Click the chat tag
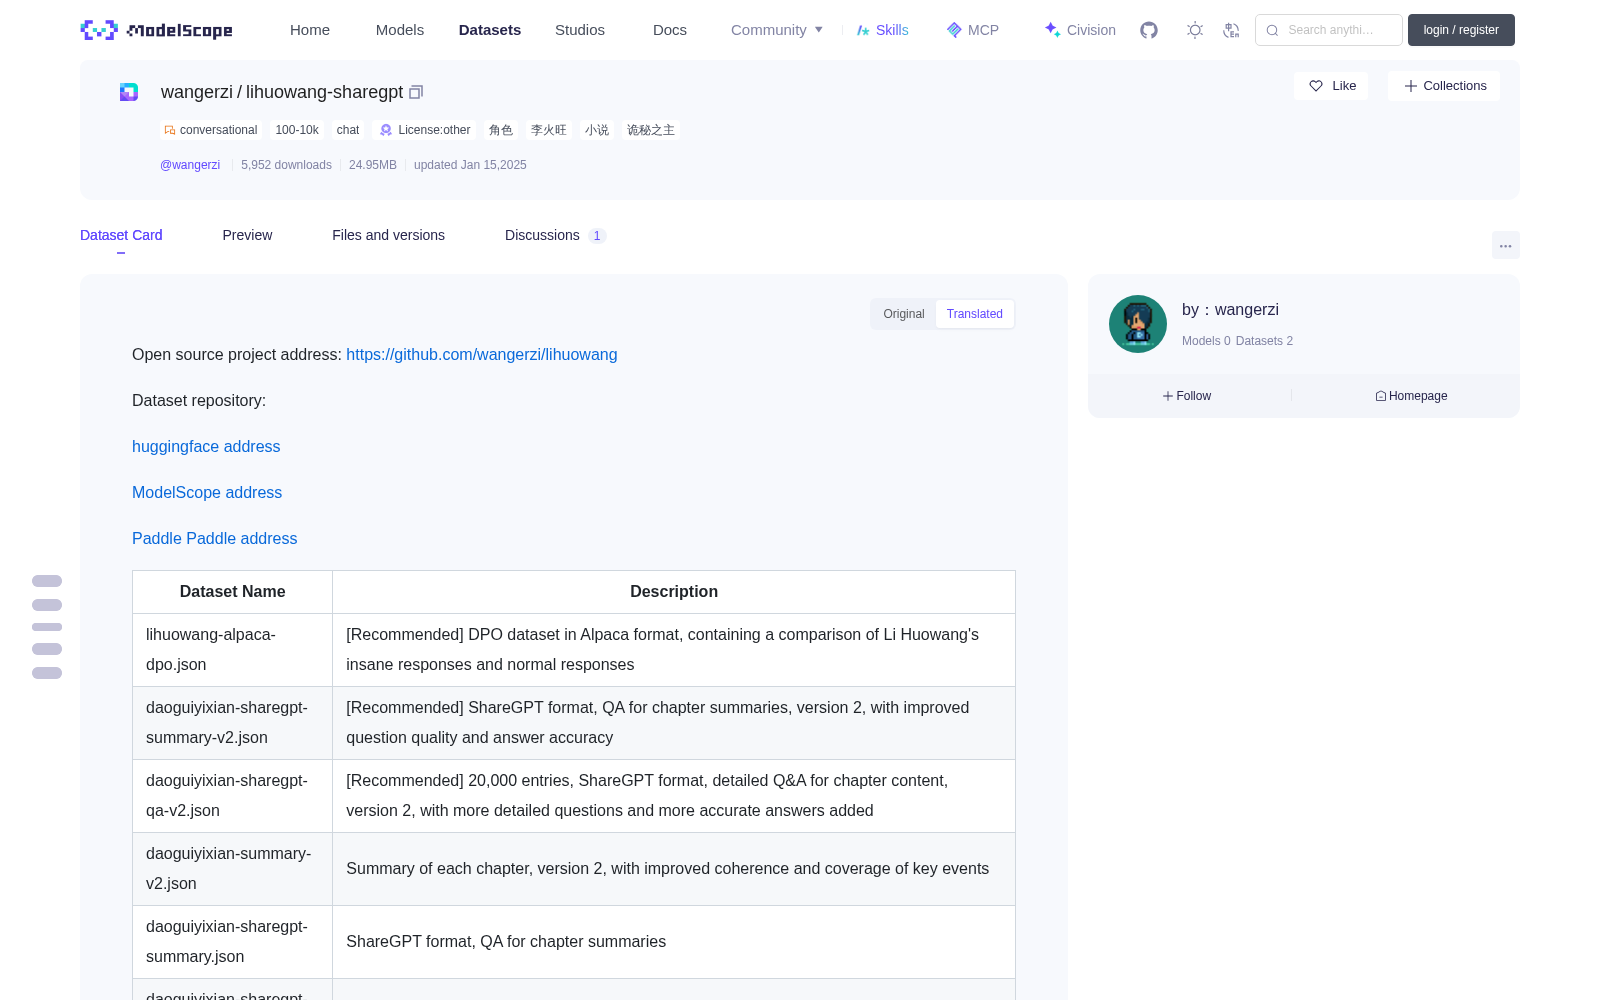Image resolution: width=1600 pixels, height=1000 pixels. [x=348, y=130]
